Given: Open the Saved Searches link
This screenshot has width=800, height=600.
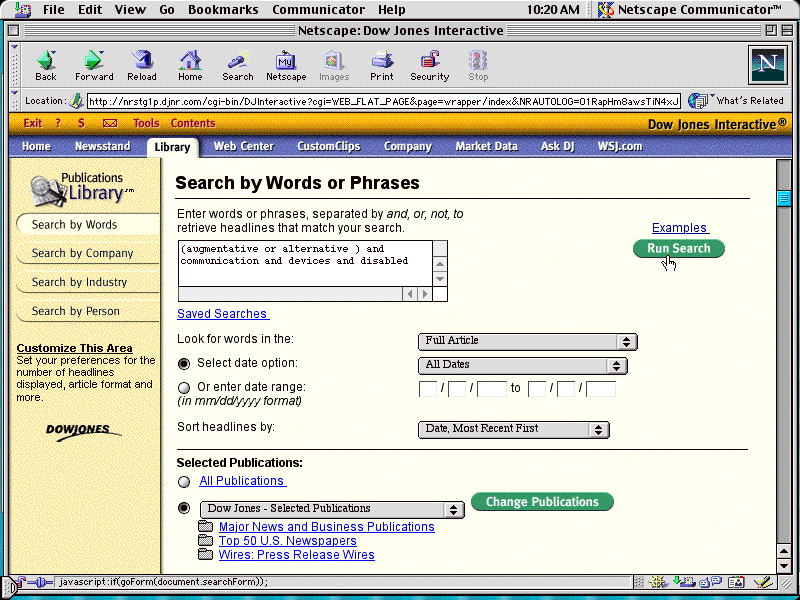Looking at the screenshot, I should click(222, 314).
